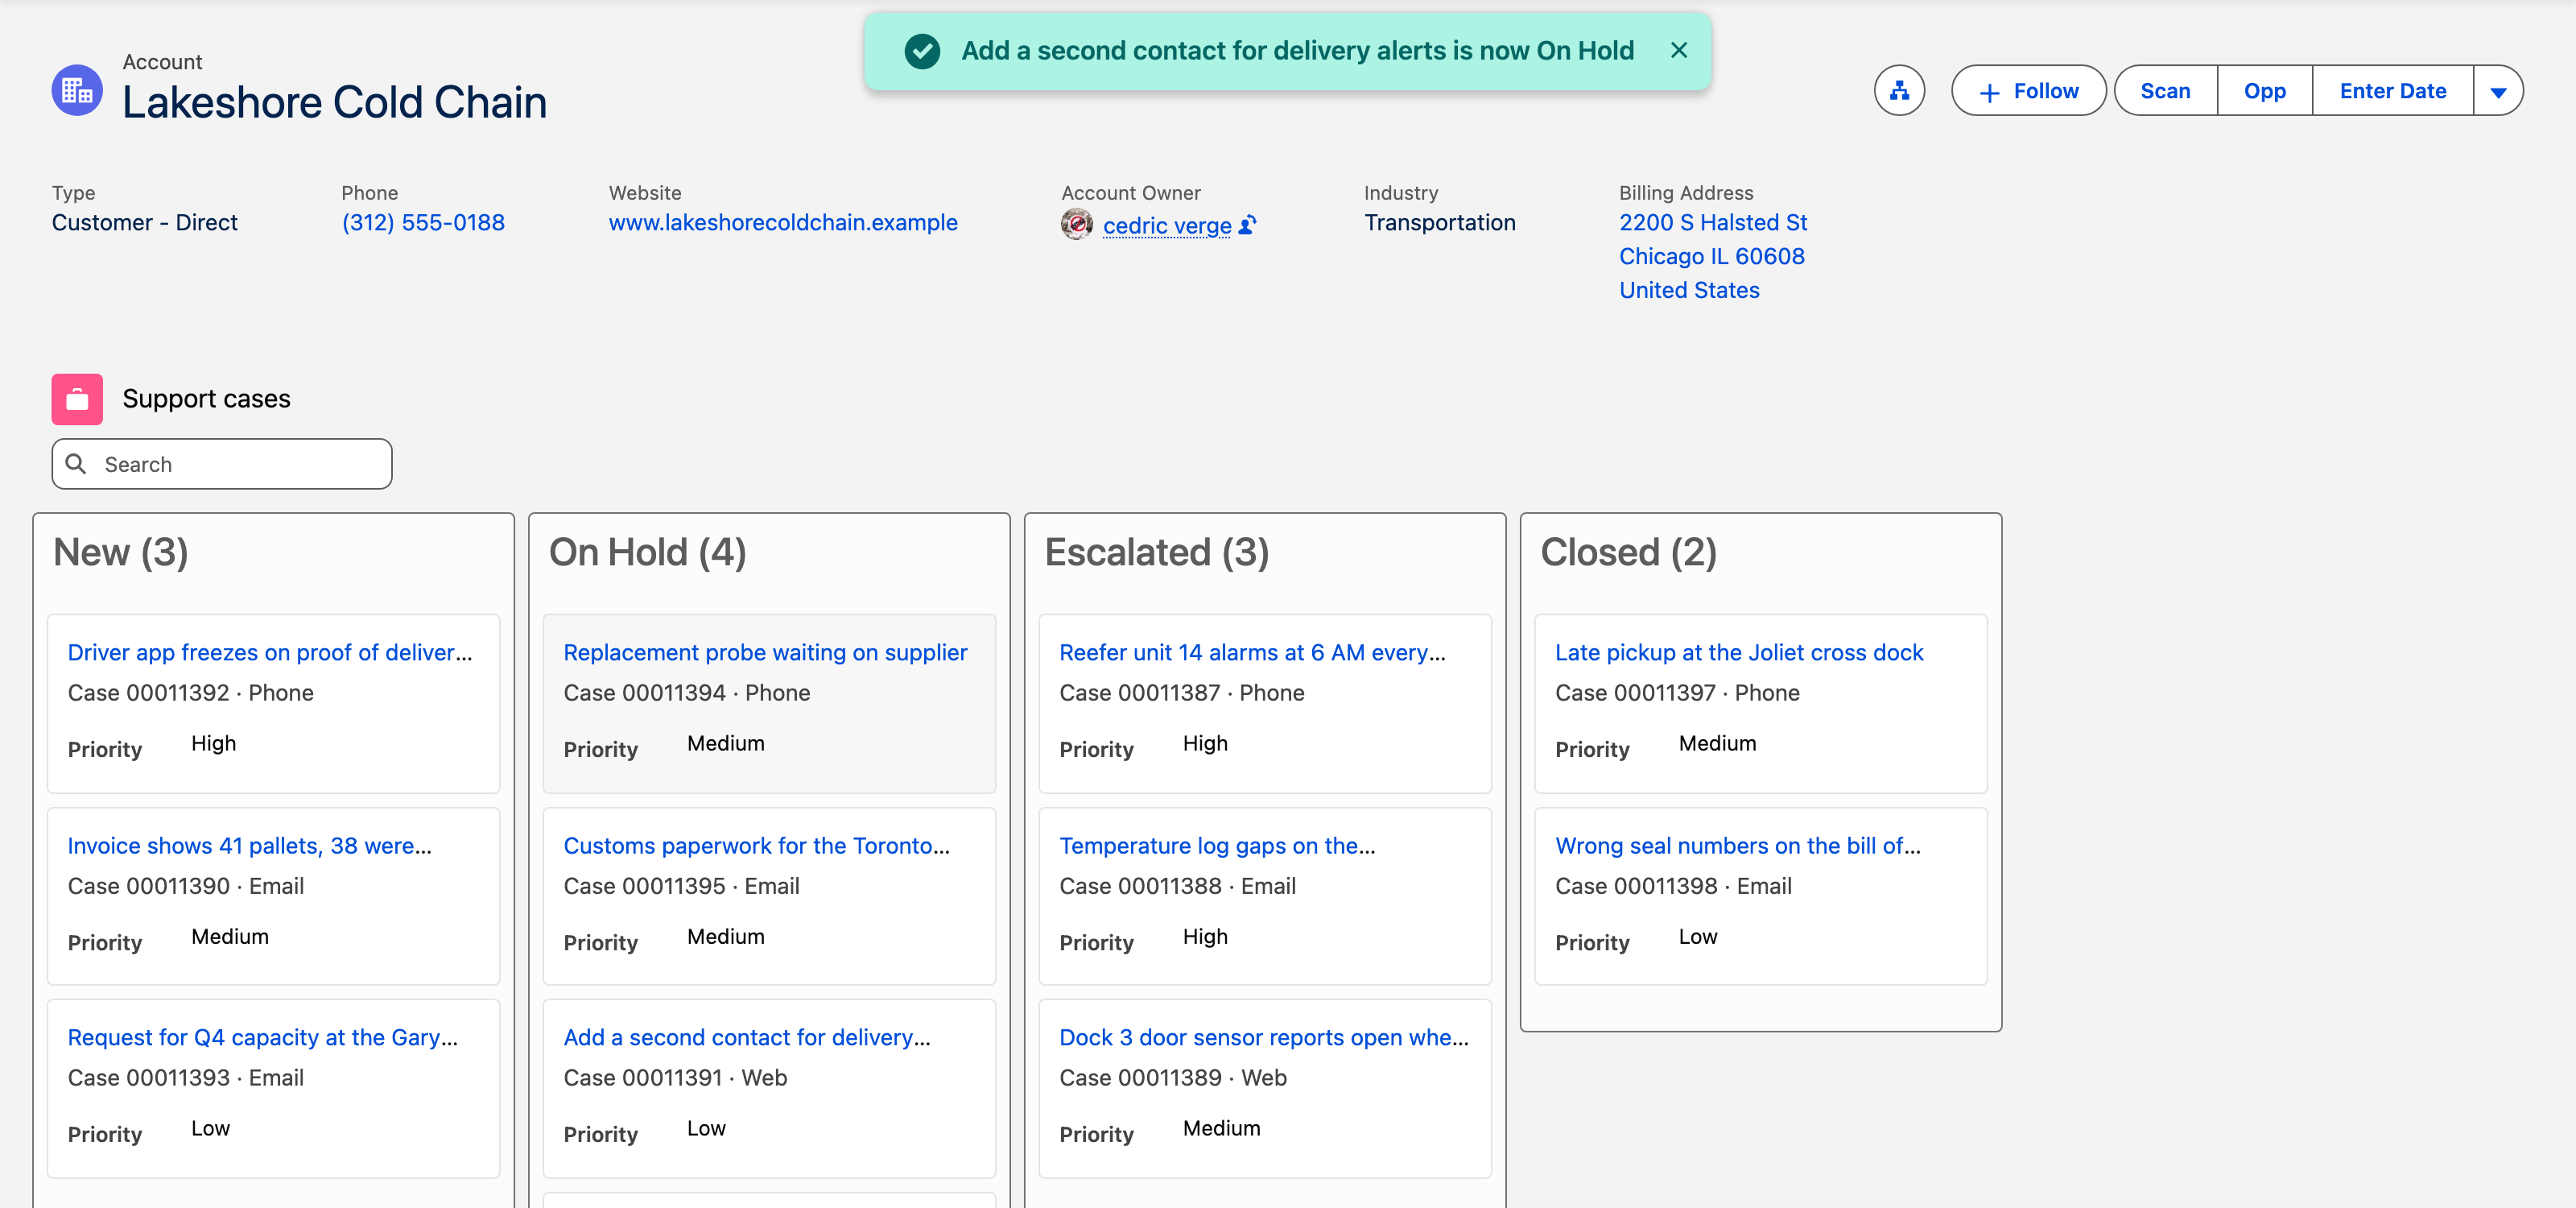The image size is (2576, 1208).
Task: Open case Customs paperwork for the Toronto
Action: pos(756,845)
